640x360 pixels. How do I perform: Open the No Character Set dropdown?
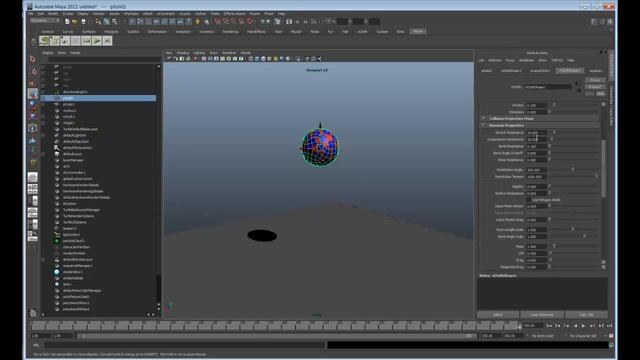pyautogui.click(x=584, y=336)
